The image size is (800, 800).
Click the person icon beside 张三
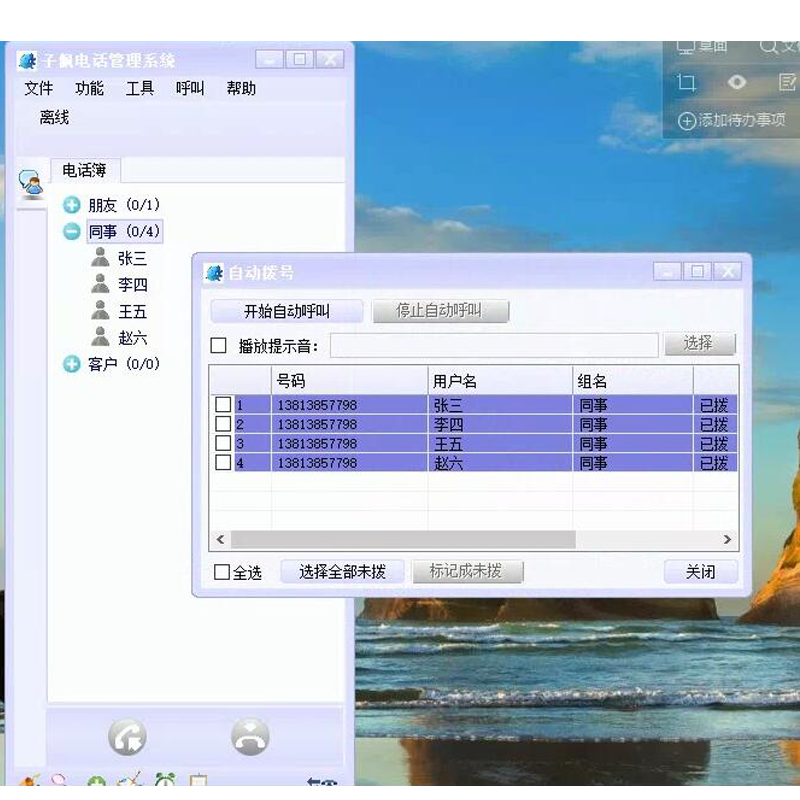click(100, 257)
